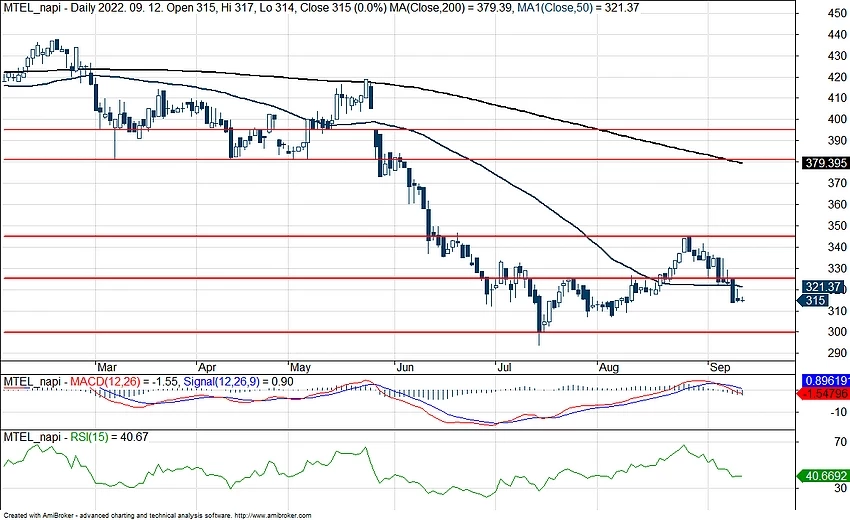This screenshot has height=520, width=850.
Task: Click the 400 price axis label
Action: pos(837,119)
